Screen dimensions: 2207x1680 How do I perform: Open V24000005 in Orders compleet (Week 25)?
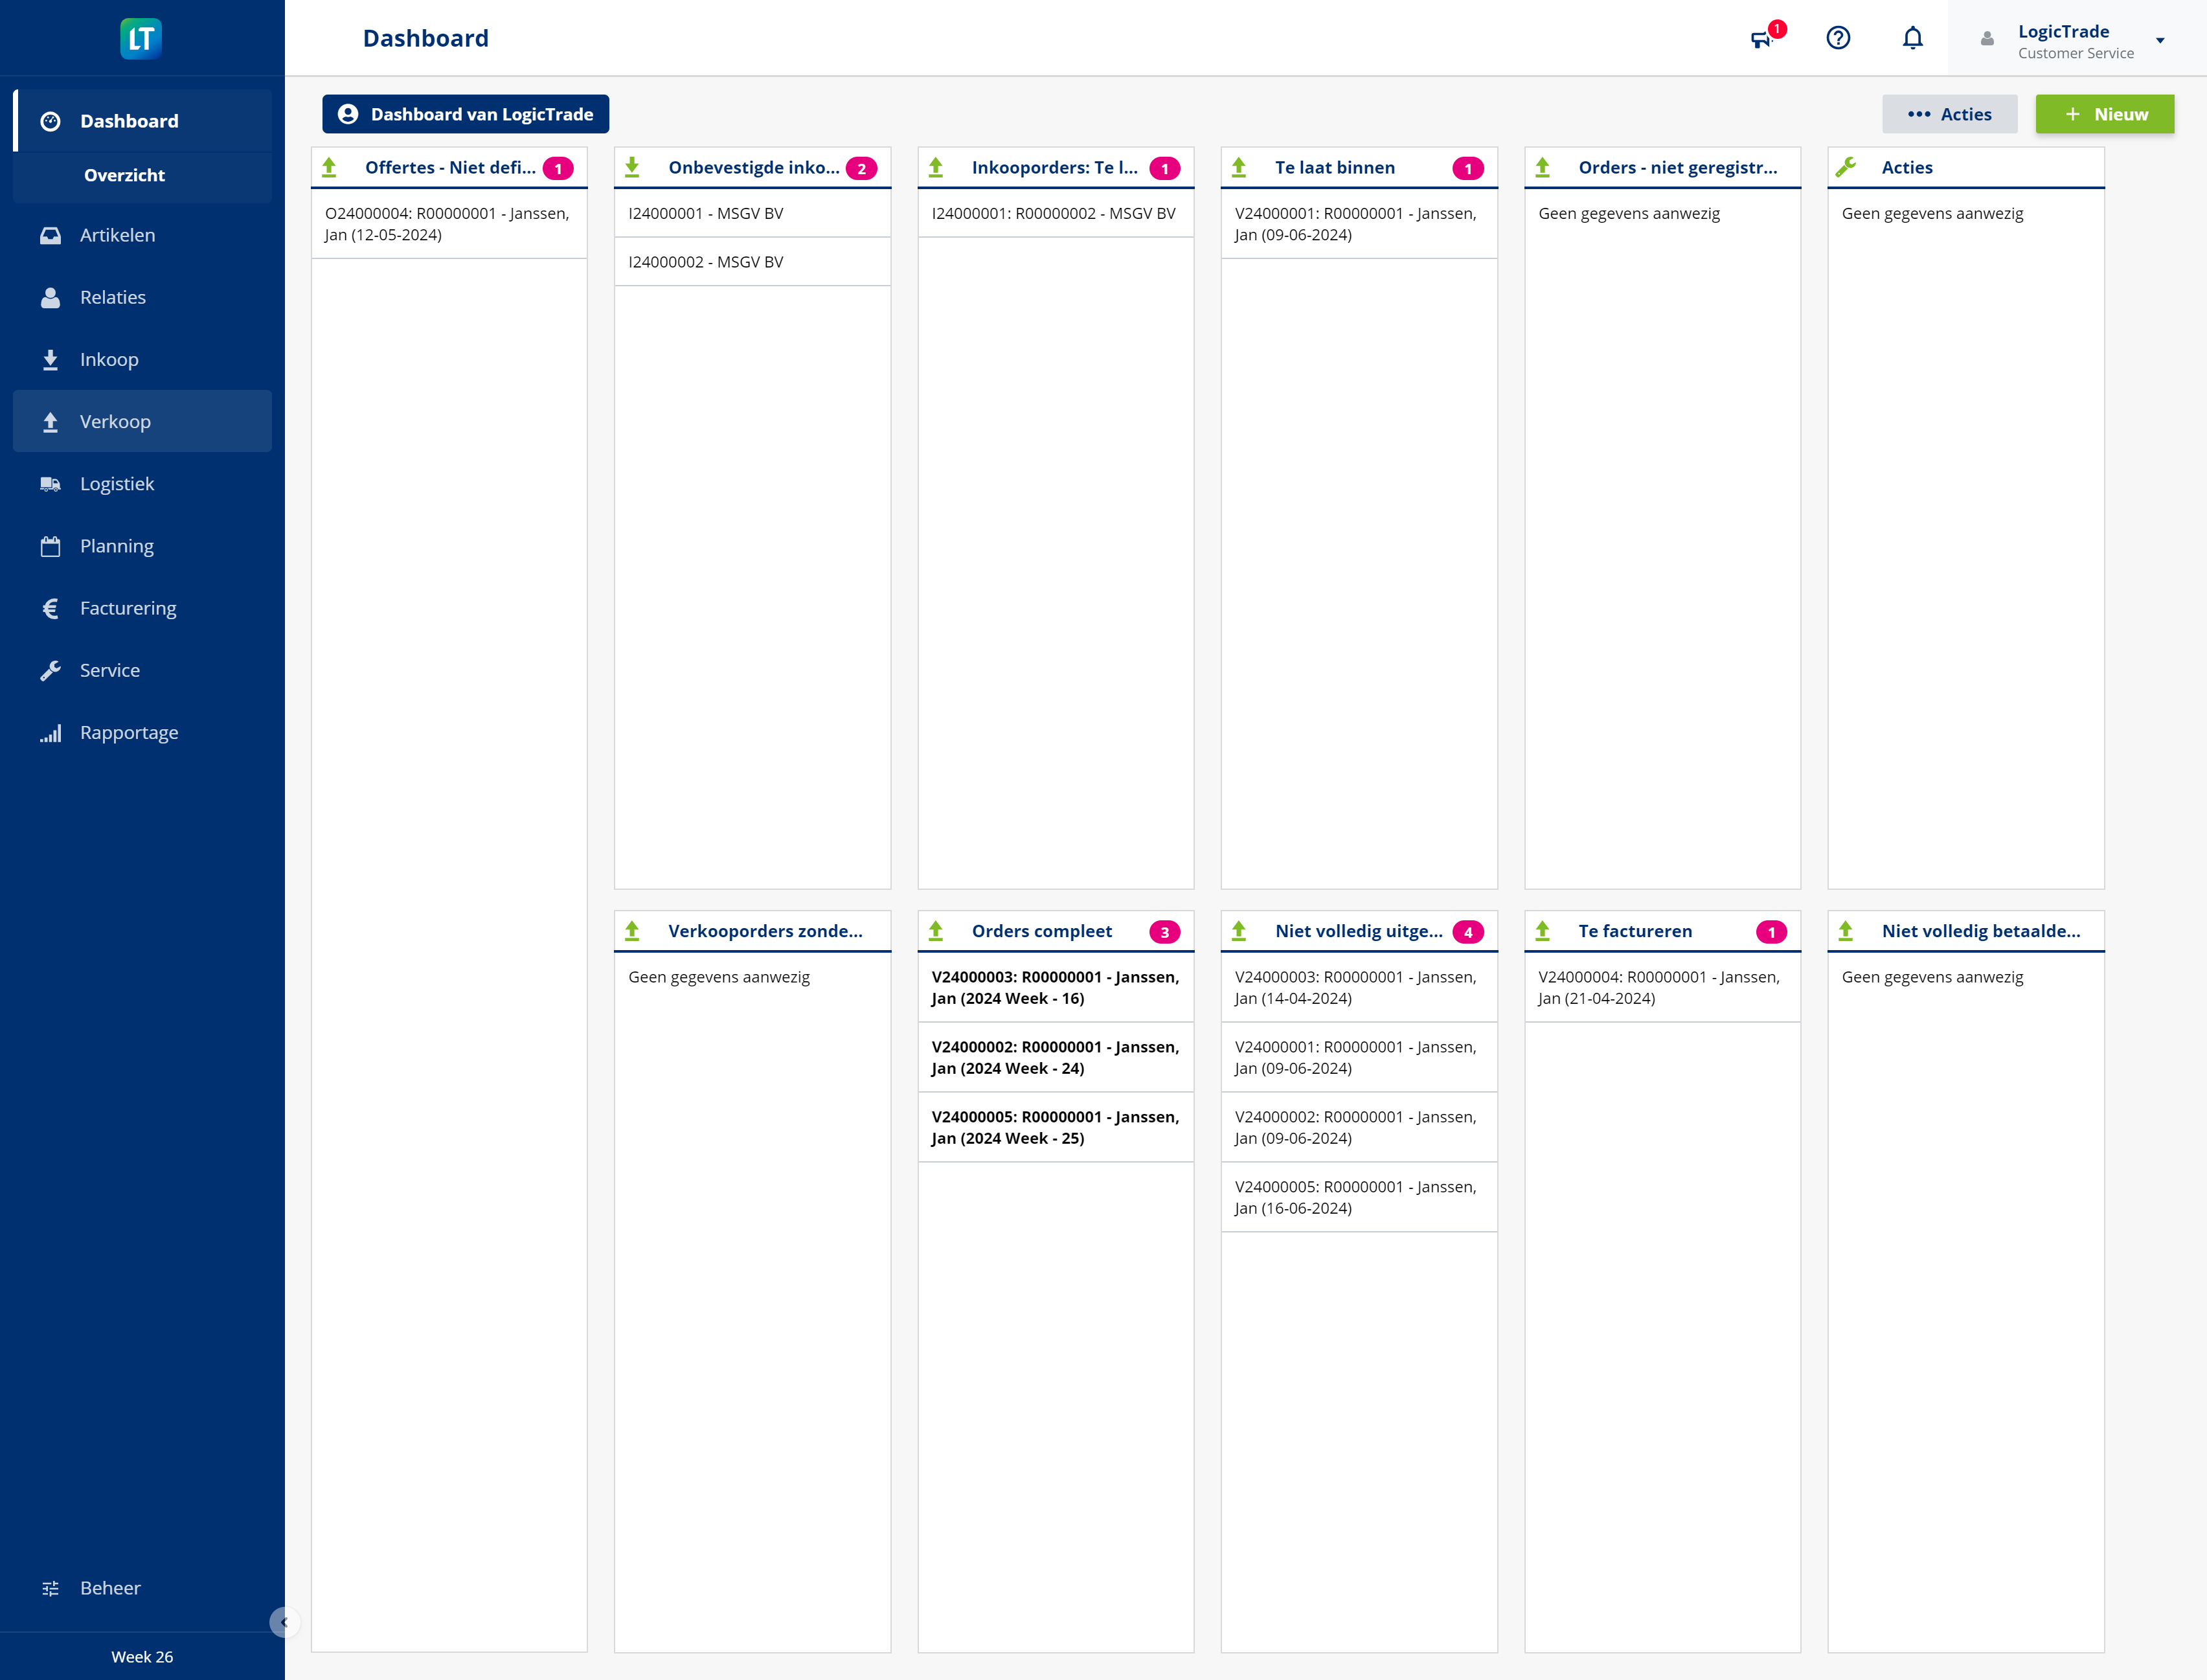[x=1056, y=1127]
